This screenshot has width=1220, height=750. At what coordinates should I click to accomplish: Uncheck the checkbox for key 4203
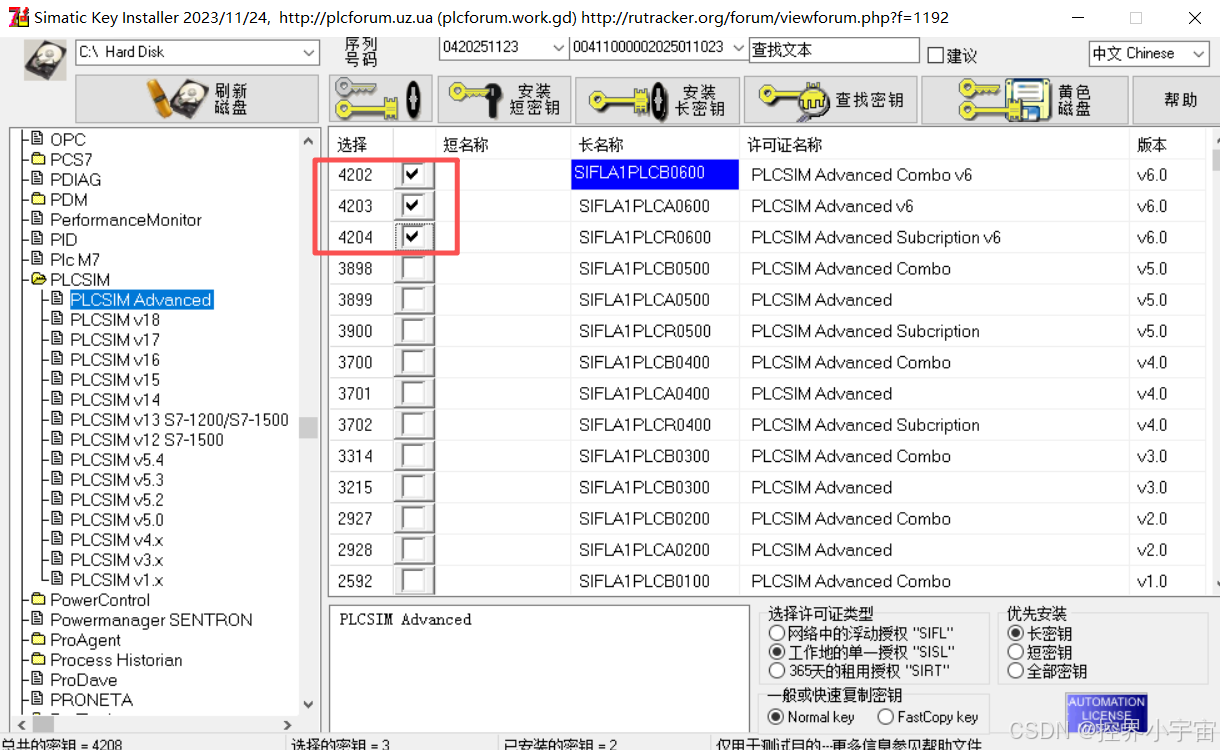click(x=412, y=206)
